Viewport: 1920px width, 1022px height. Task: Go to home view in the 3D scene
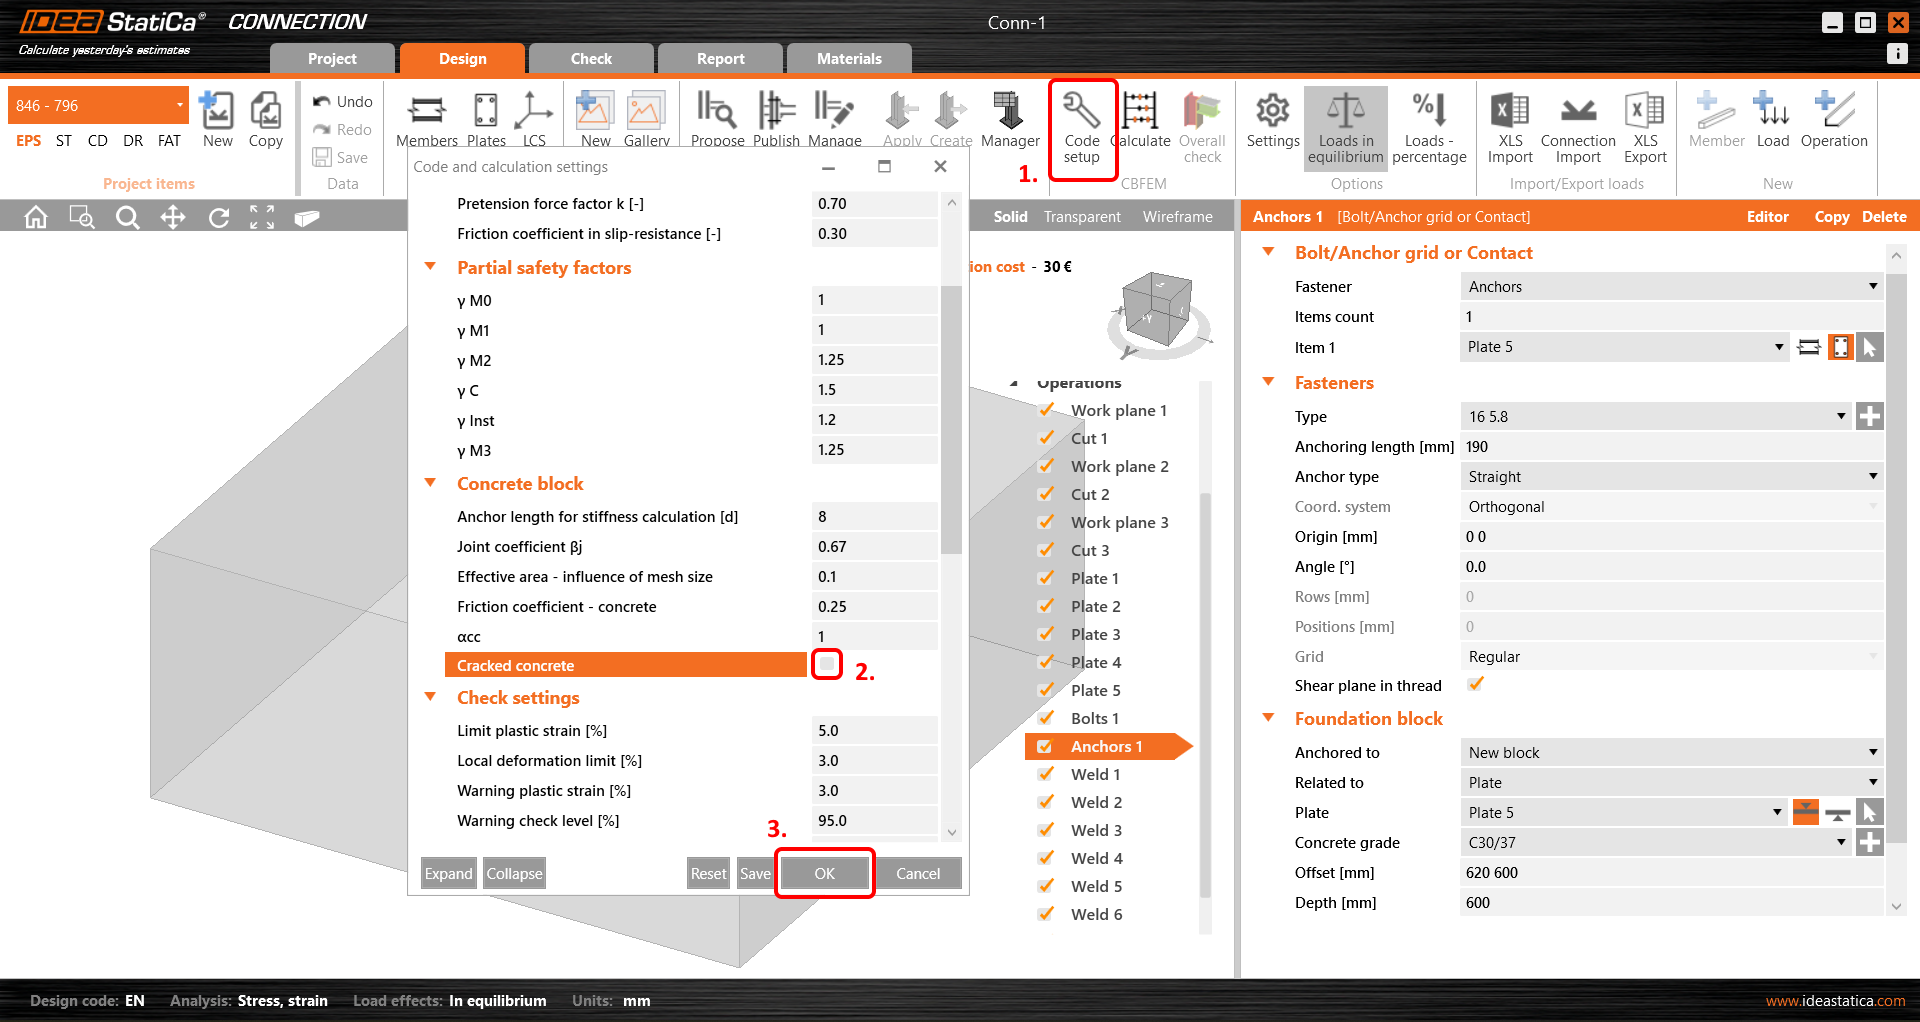point(36,217)
